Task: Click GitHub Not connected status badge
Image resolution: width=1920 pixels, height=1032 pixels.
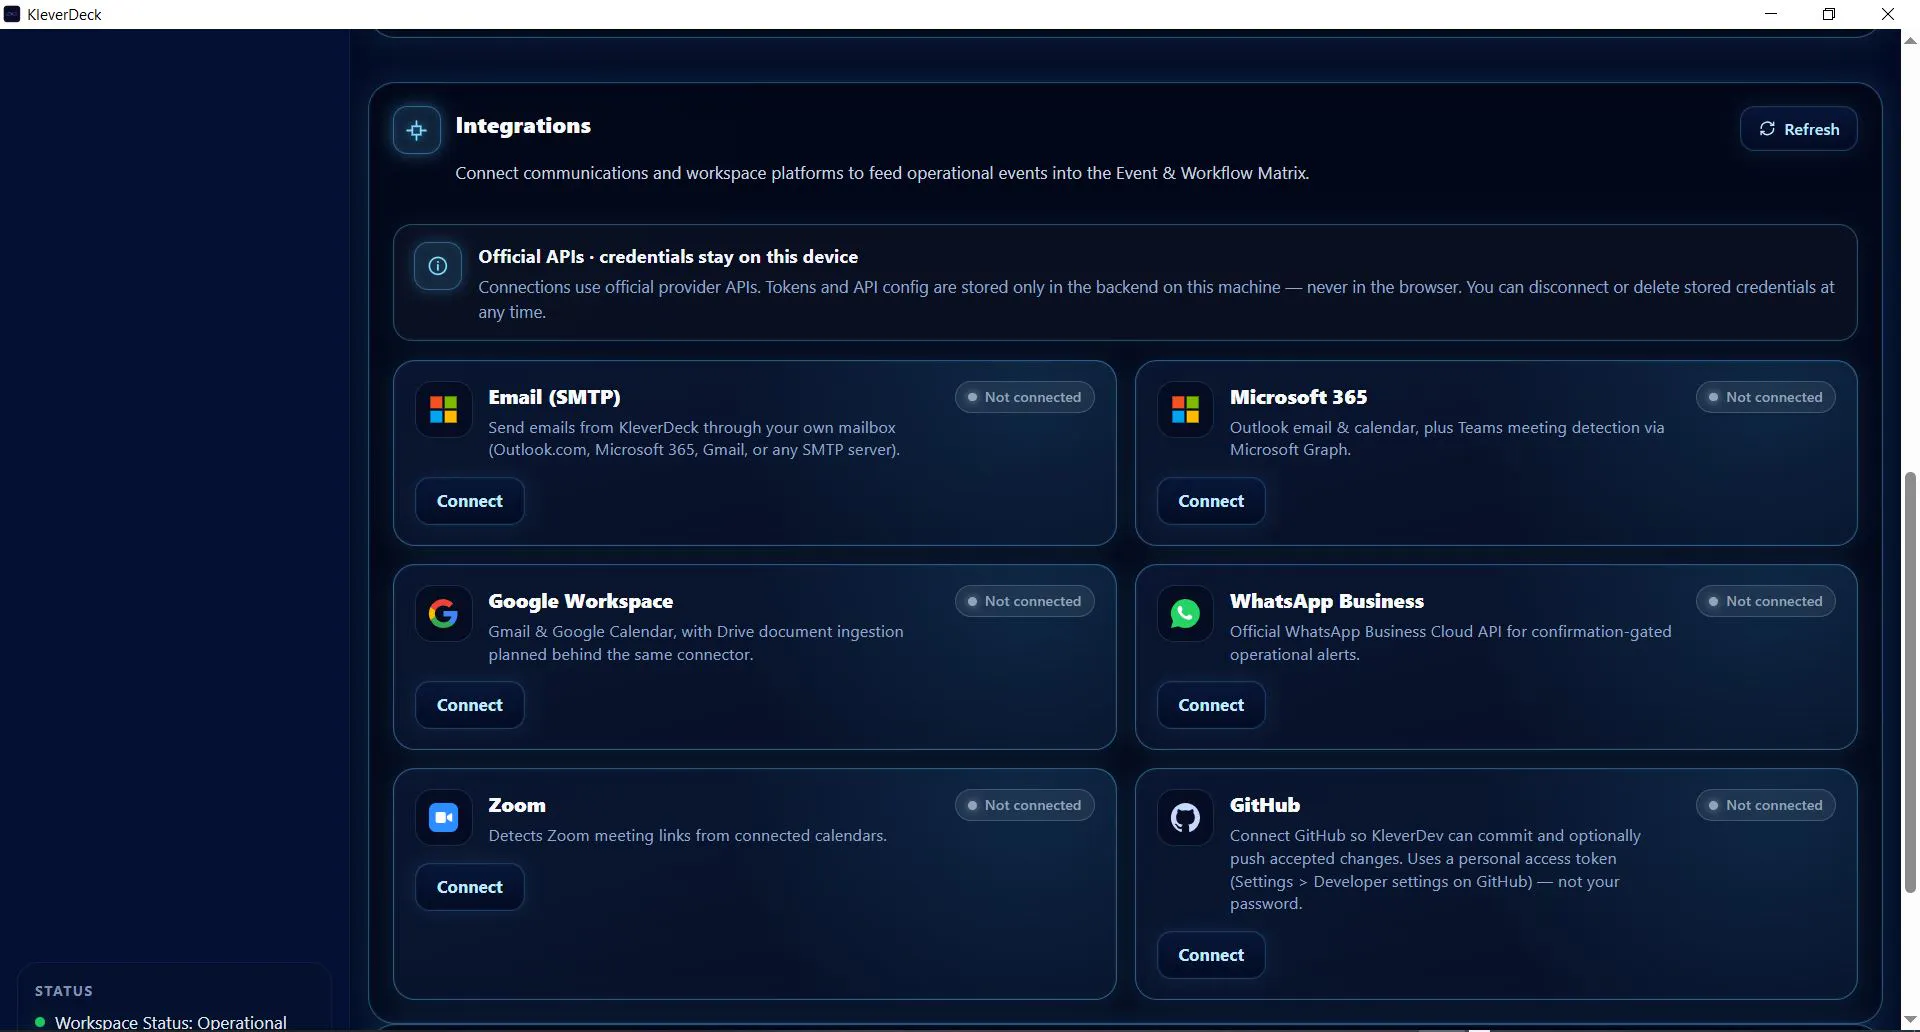Action: point(1765,805)
